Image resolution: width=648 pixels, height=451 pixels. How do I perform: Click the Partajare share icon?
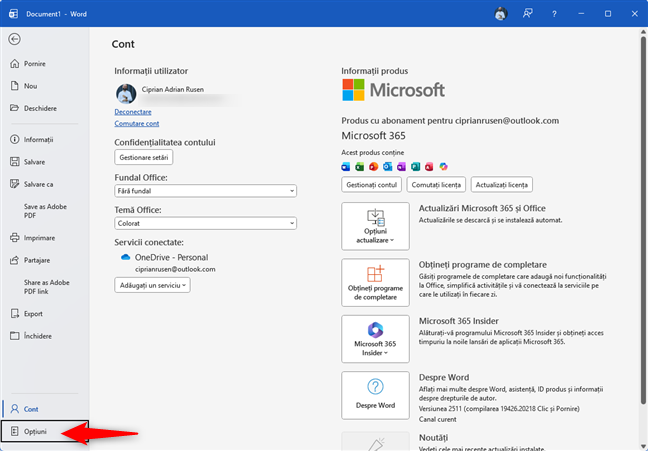14,260
